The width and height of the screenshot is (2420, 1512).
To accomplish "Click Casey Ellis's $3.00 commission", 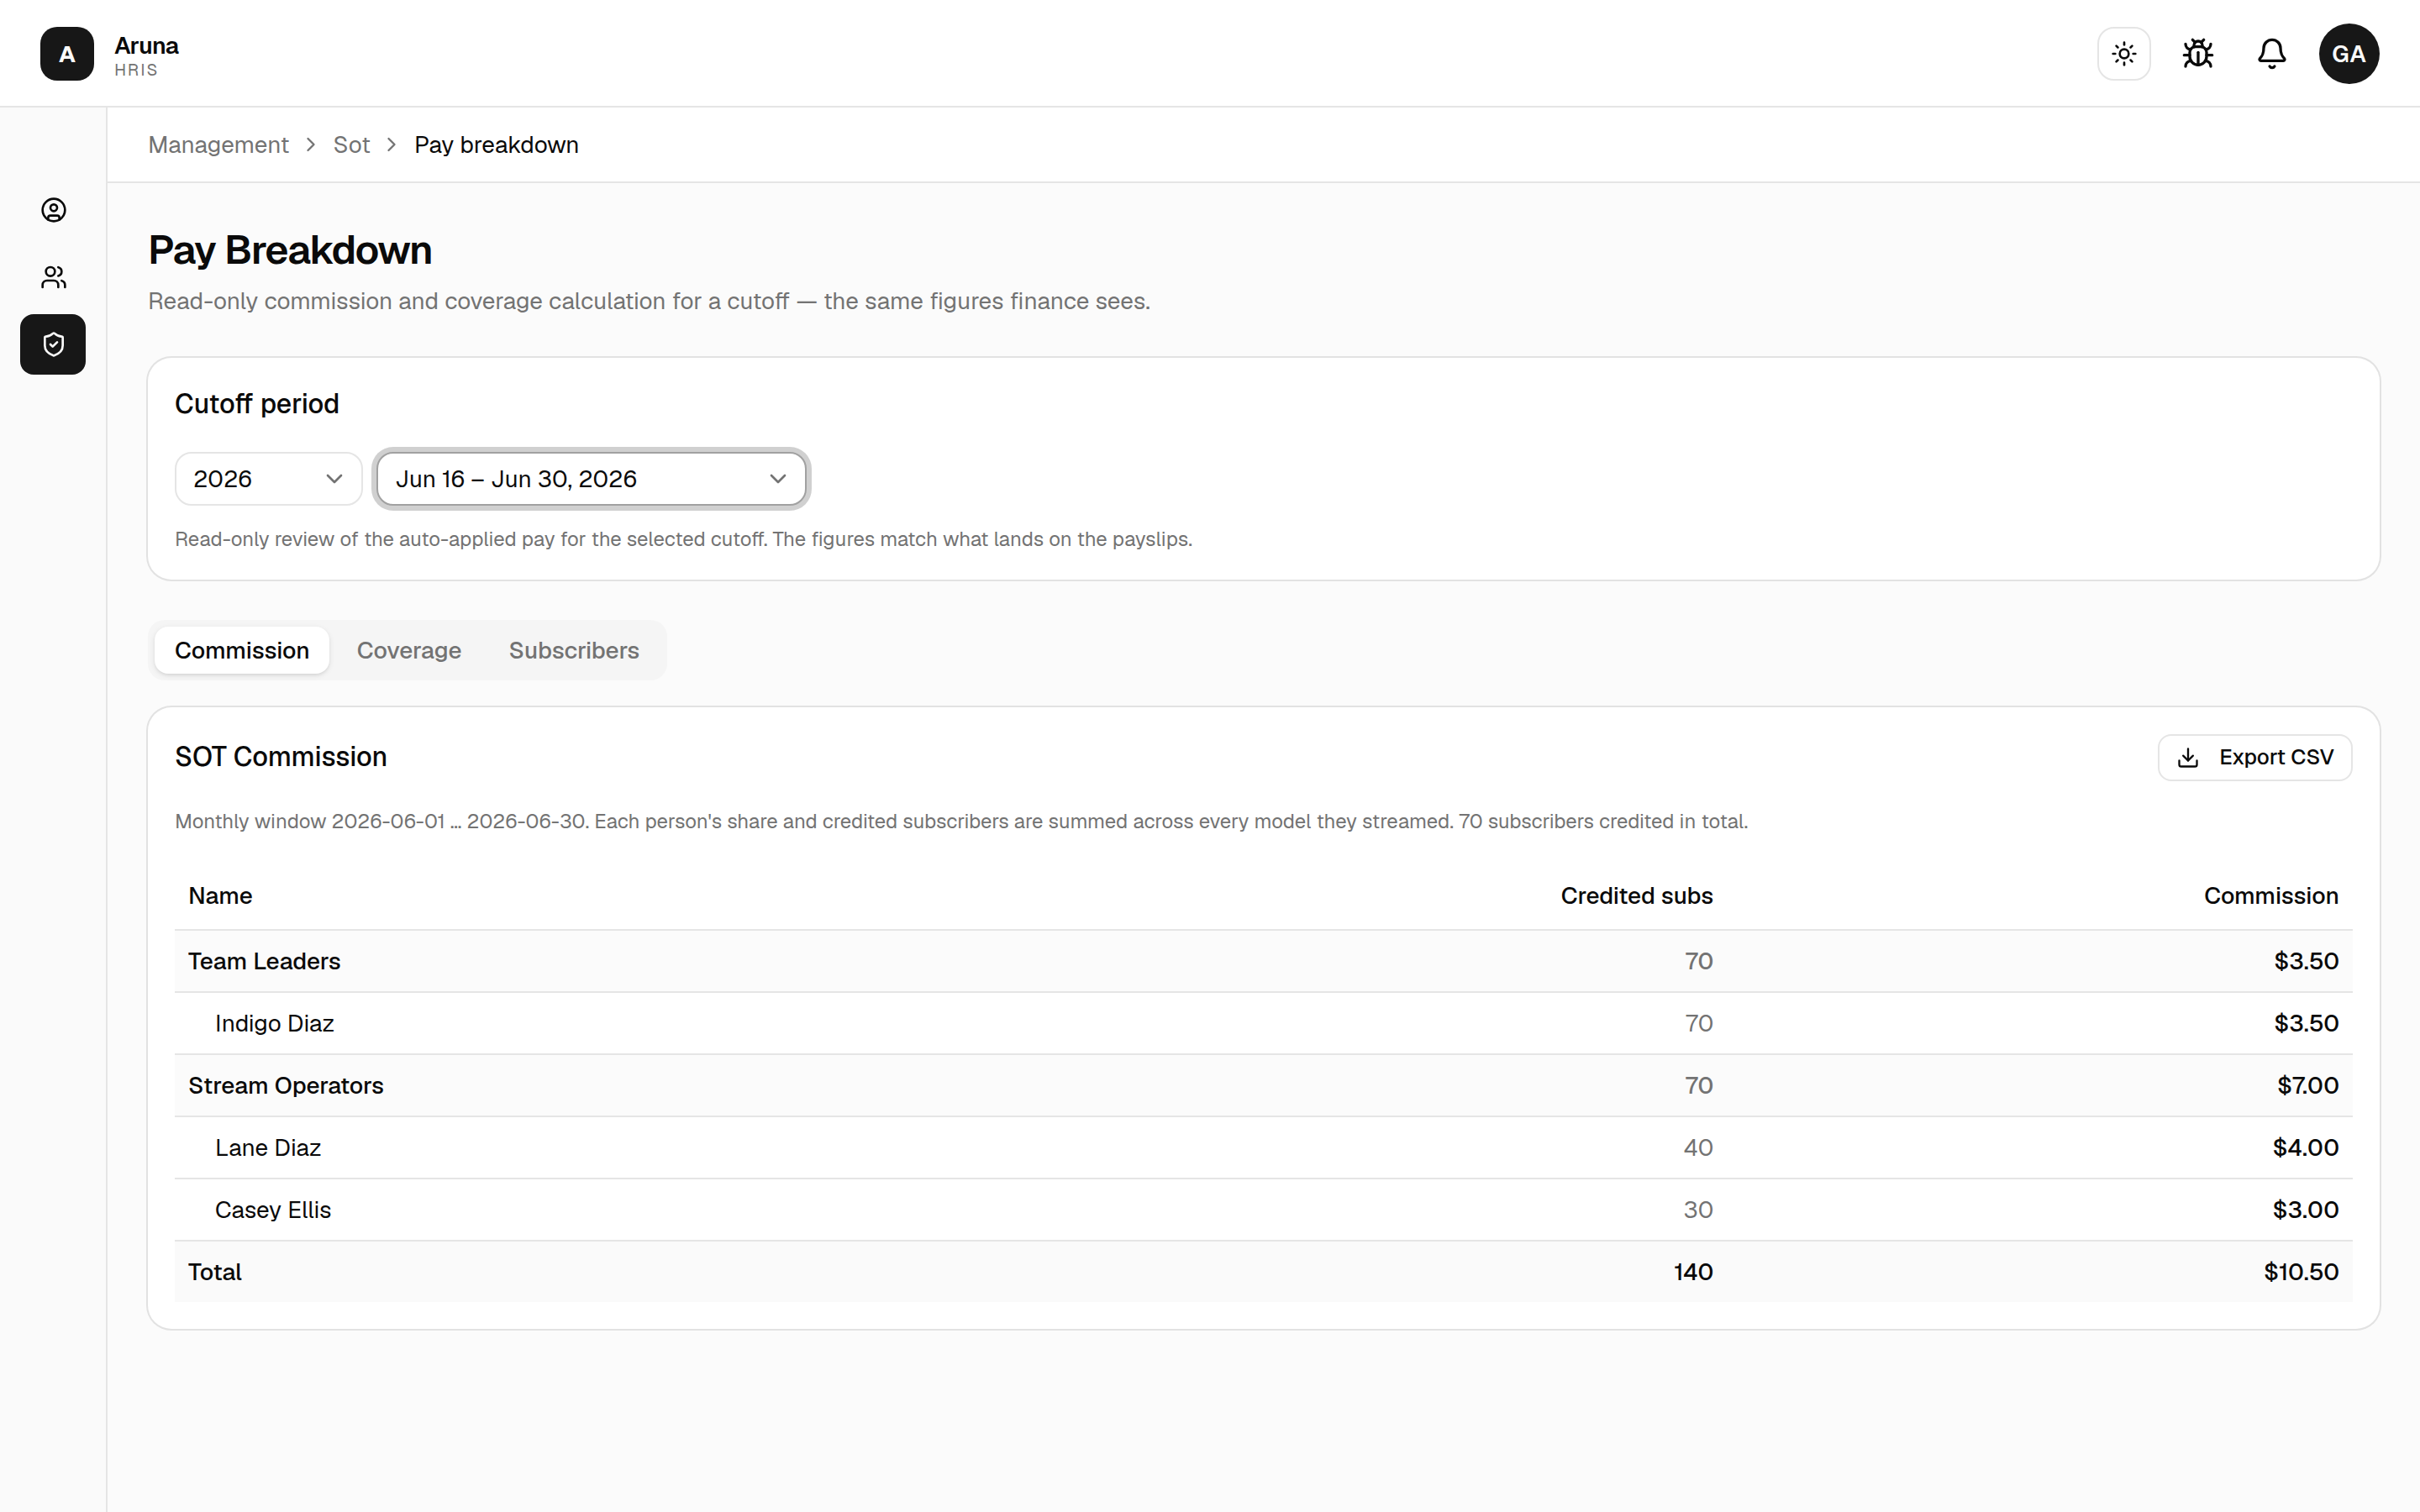I will tap(2305, 1209).
